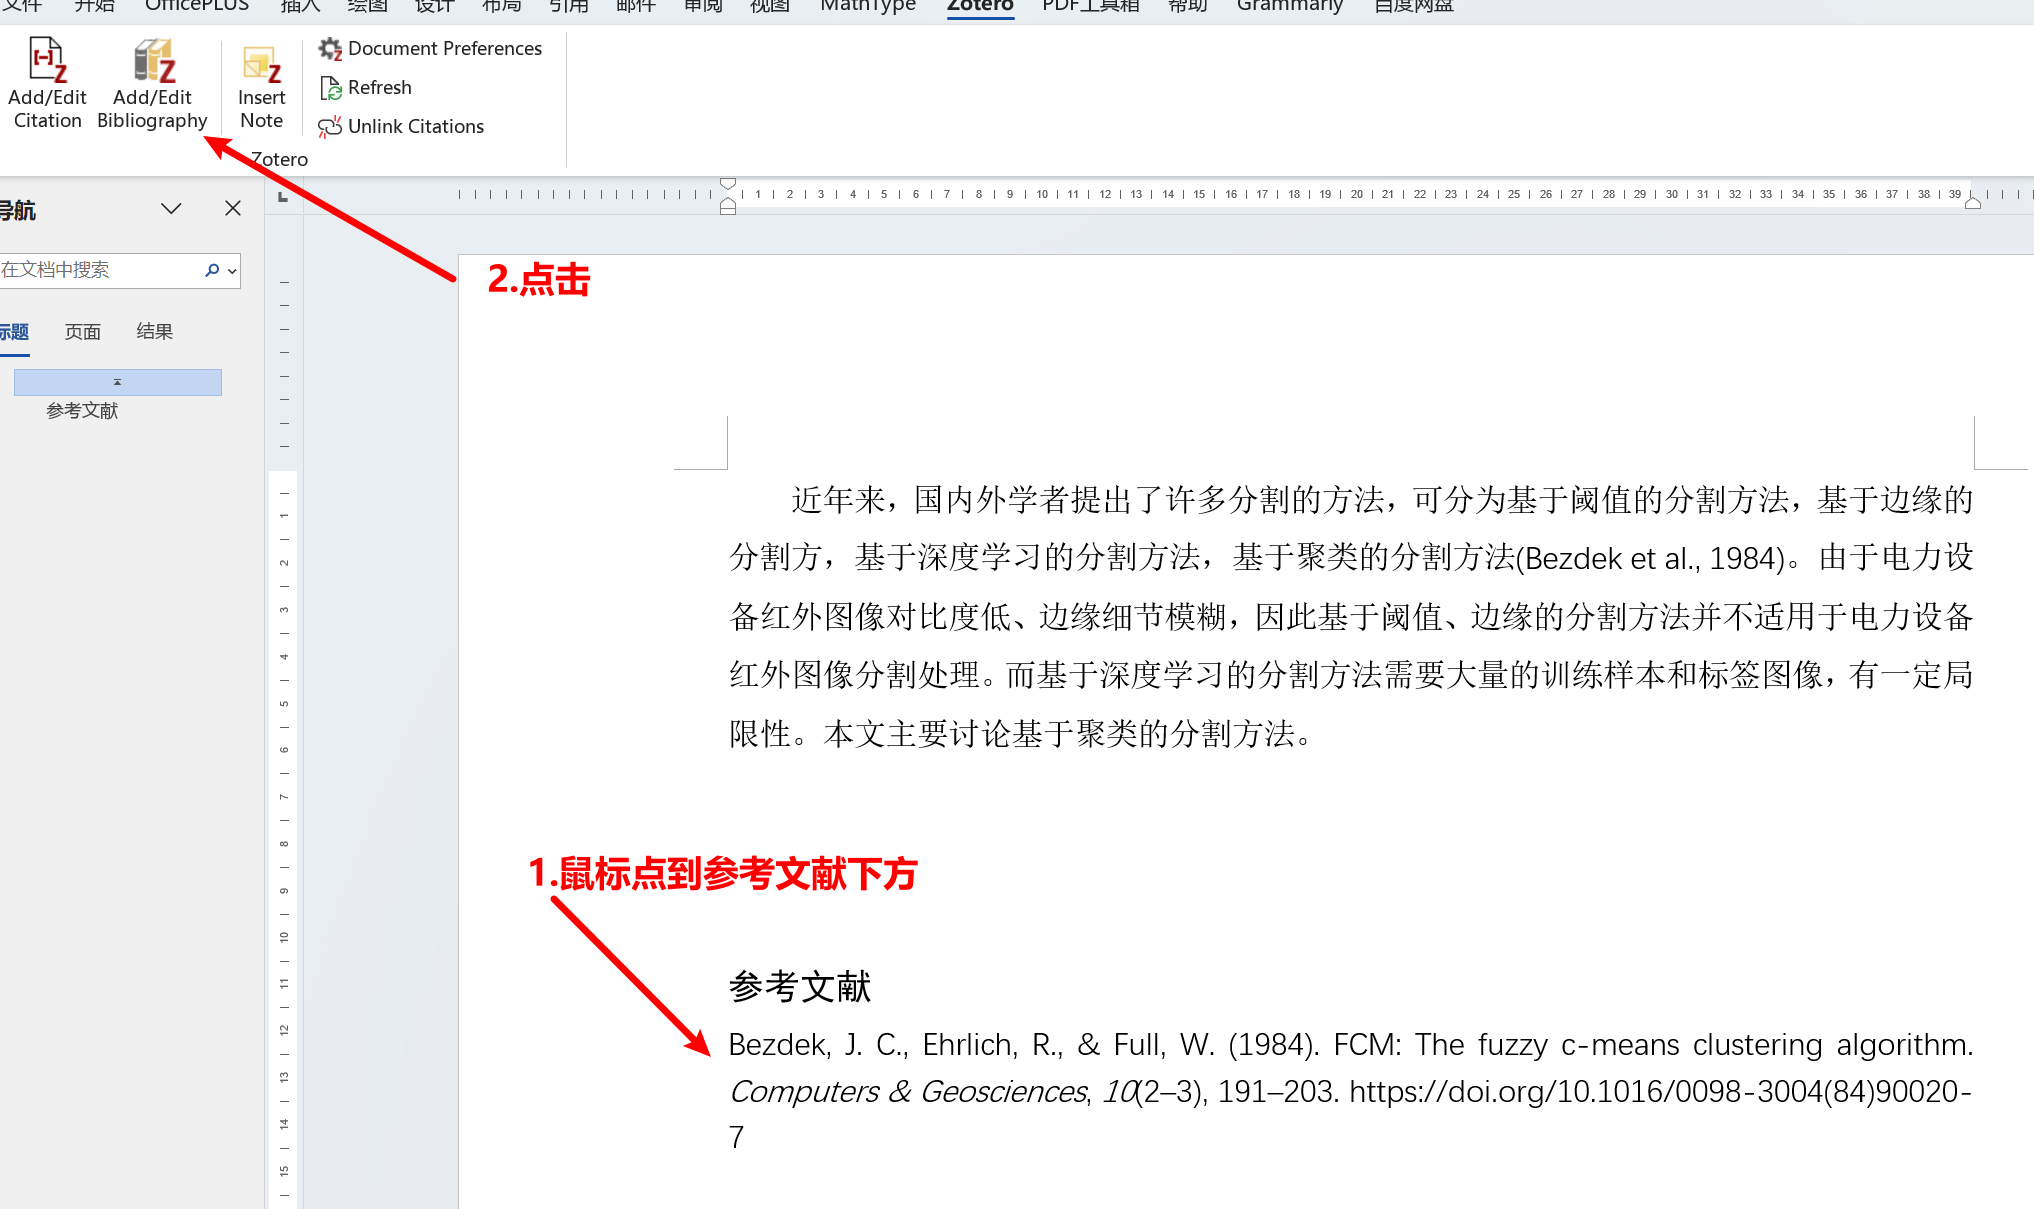
Task: Select 参考文献 heading in navigation pane
Action: (x=82, y=411)
